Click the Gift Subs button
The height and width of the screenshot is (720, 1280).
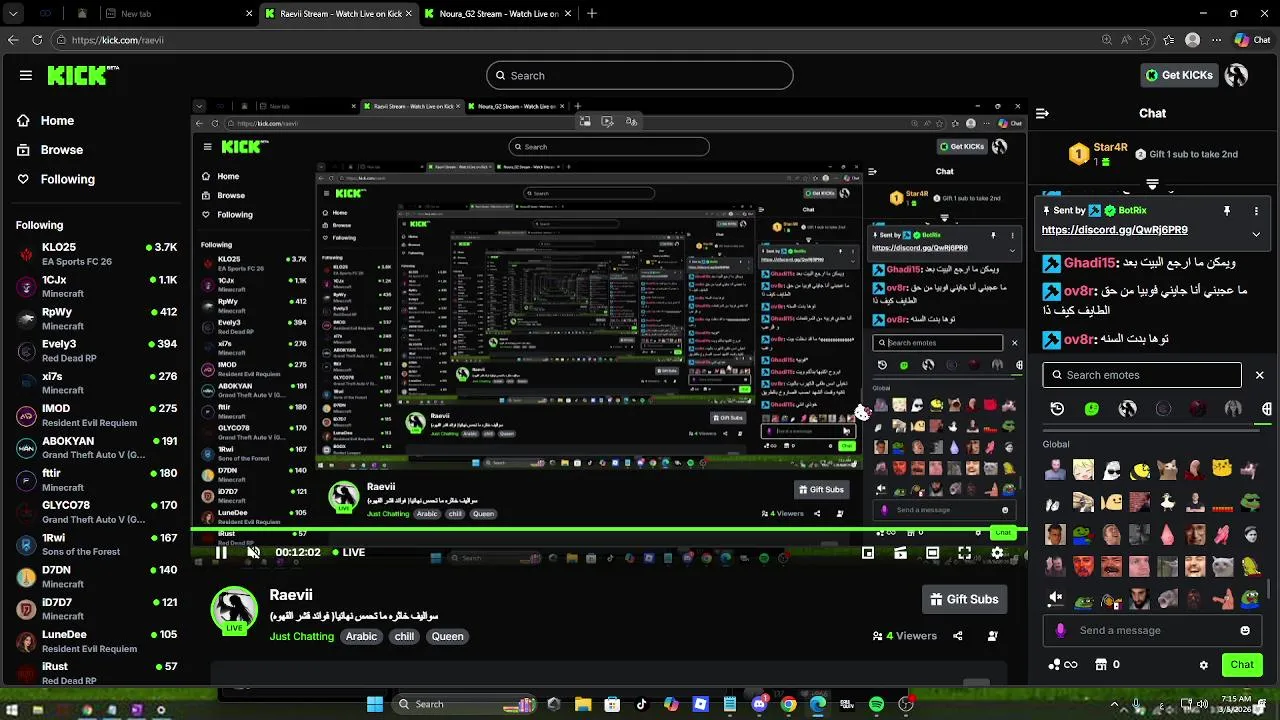click(x=964, y=599)
